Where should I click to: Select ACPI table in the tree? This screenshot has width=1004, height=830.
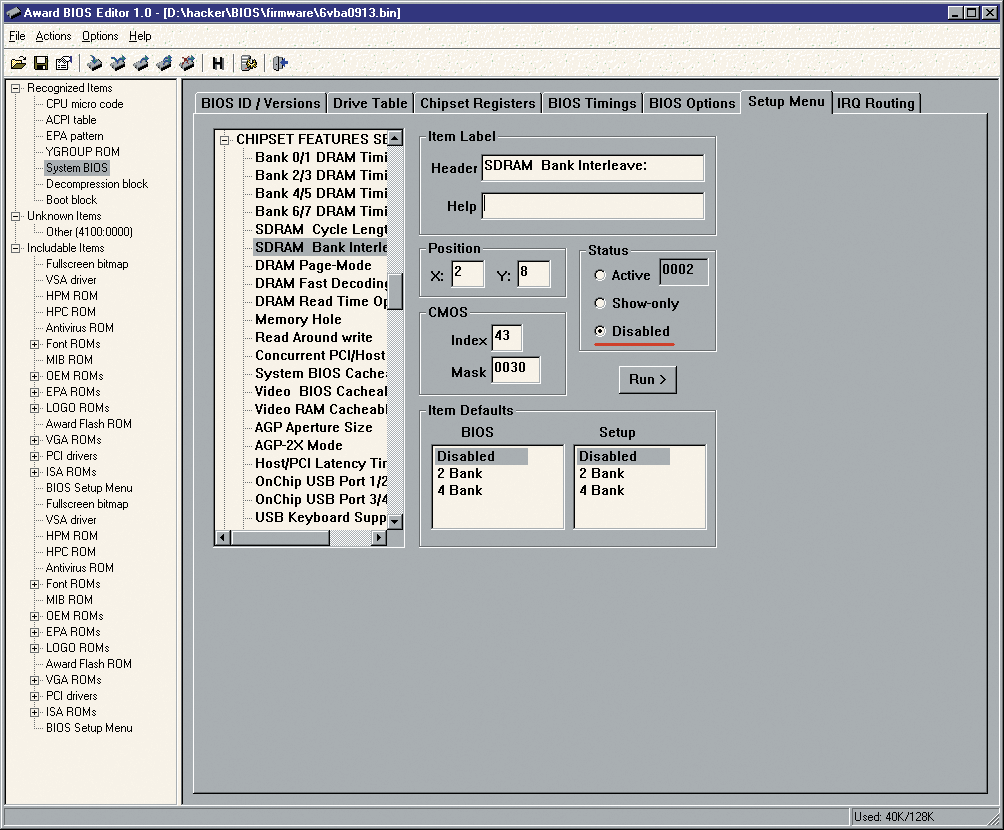pyautogui.click(x=71, y=120)
